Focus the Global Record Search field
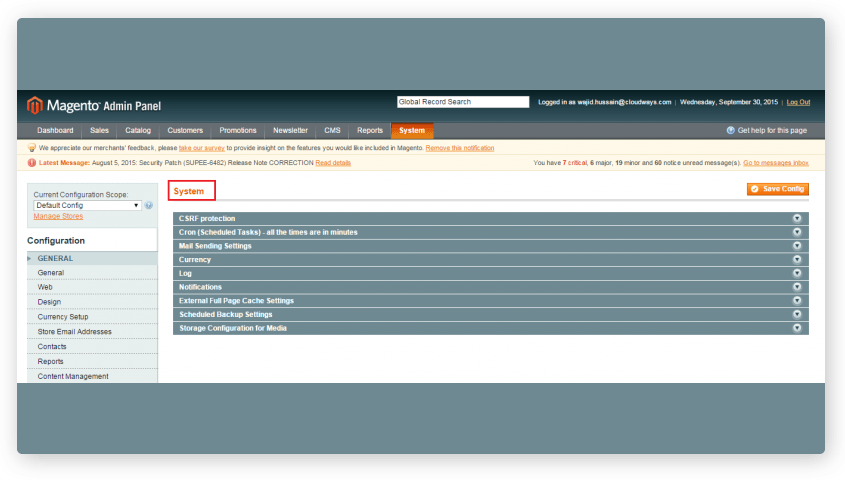Viewport: 845px width, 480px height. click(463, 102)
